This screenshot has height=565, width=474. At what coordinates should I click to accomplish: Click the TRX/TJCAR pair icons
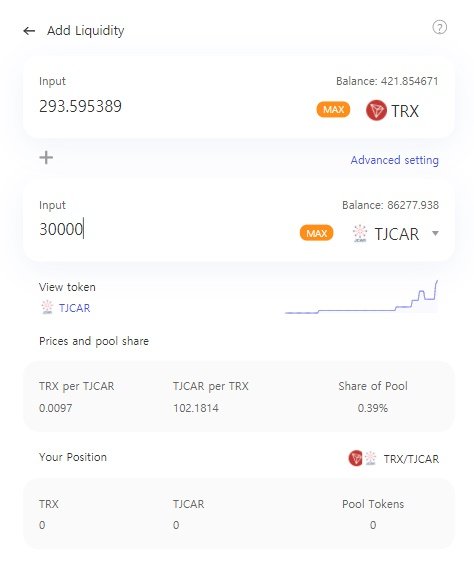pos(362,458)
